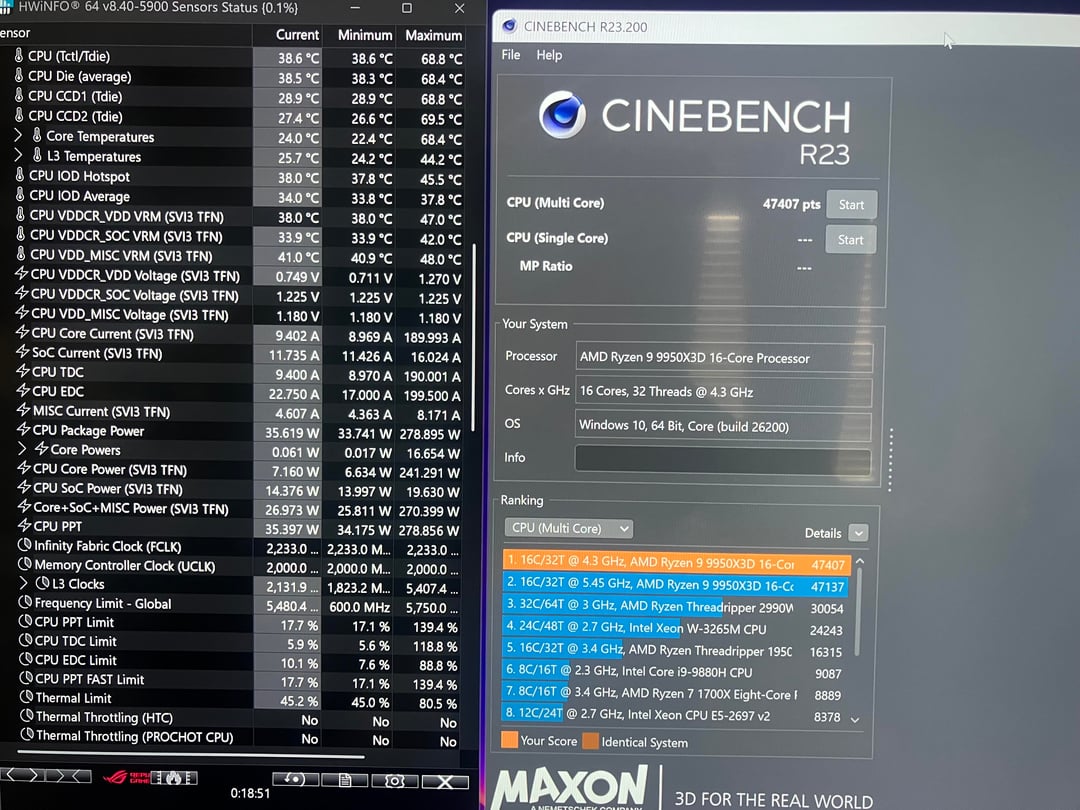Open HWiNFO sensor settings gear button

click(x=395, y=780)
